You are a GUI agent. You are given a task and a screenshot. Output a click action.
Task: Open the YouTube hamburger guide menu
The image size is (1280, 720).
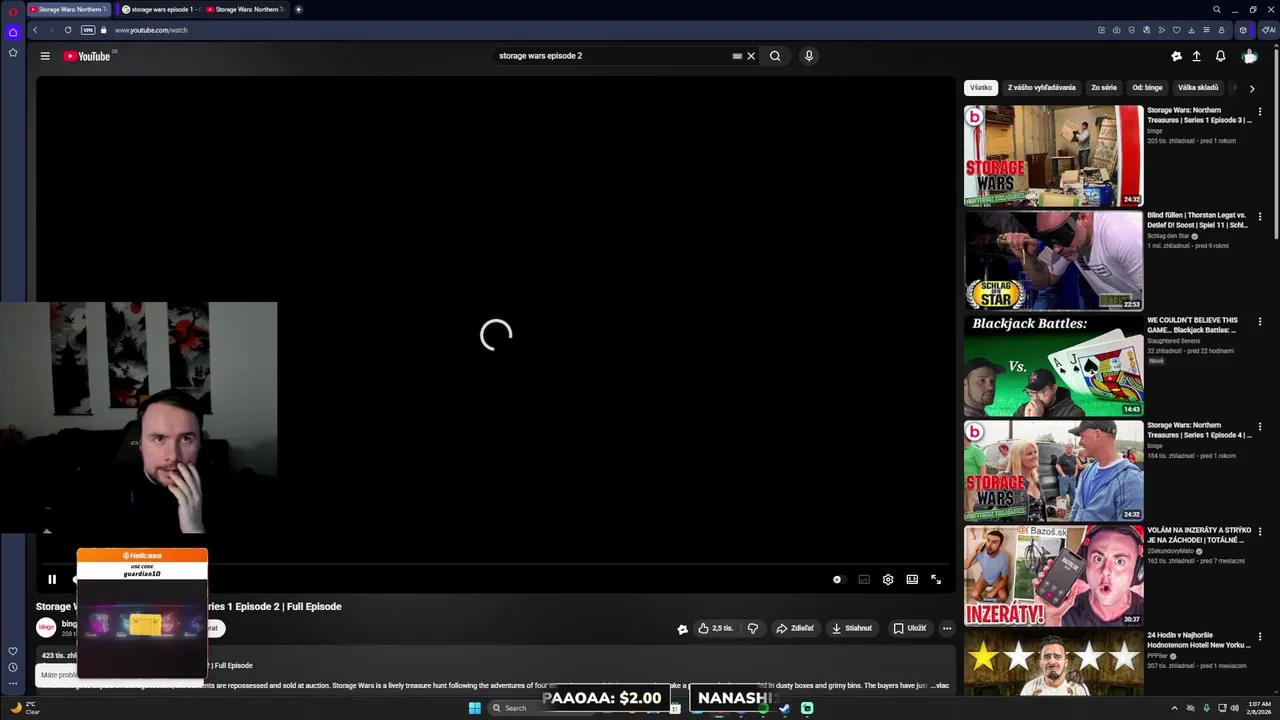45,56
